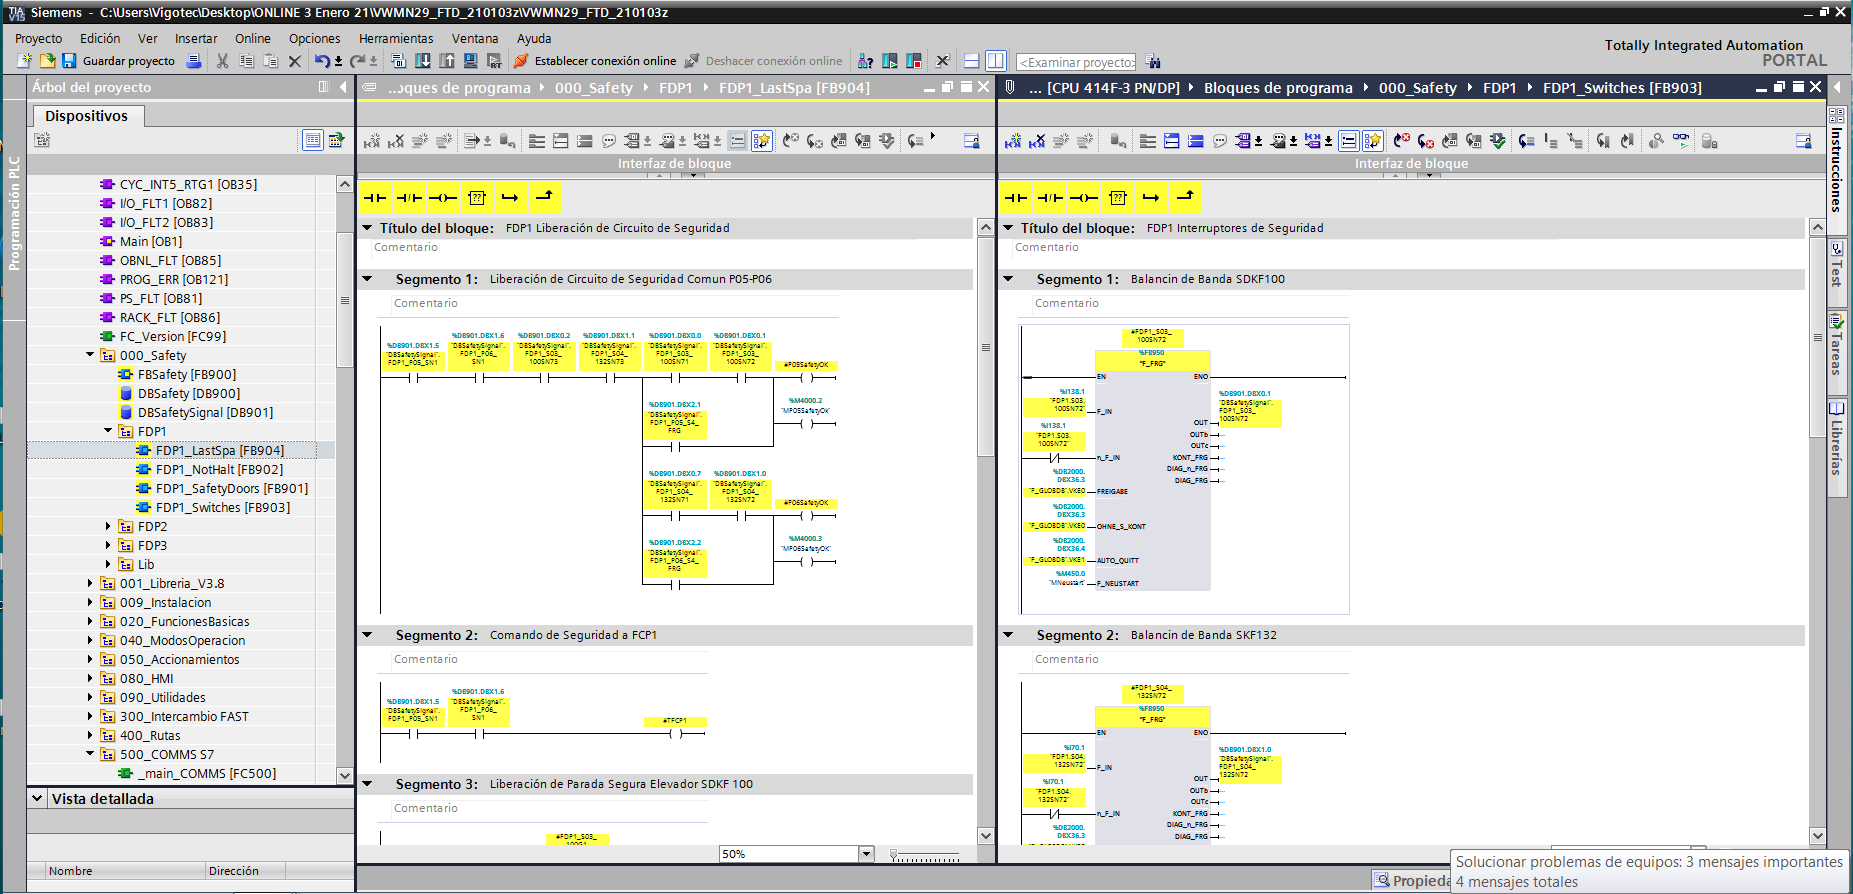Image resolution: width=1853 pixels, height=894 pixels.
Task: Click the Cut scissors icon in main toolbar
Action: 222,61
